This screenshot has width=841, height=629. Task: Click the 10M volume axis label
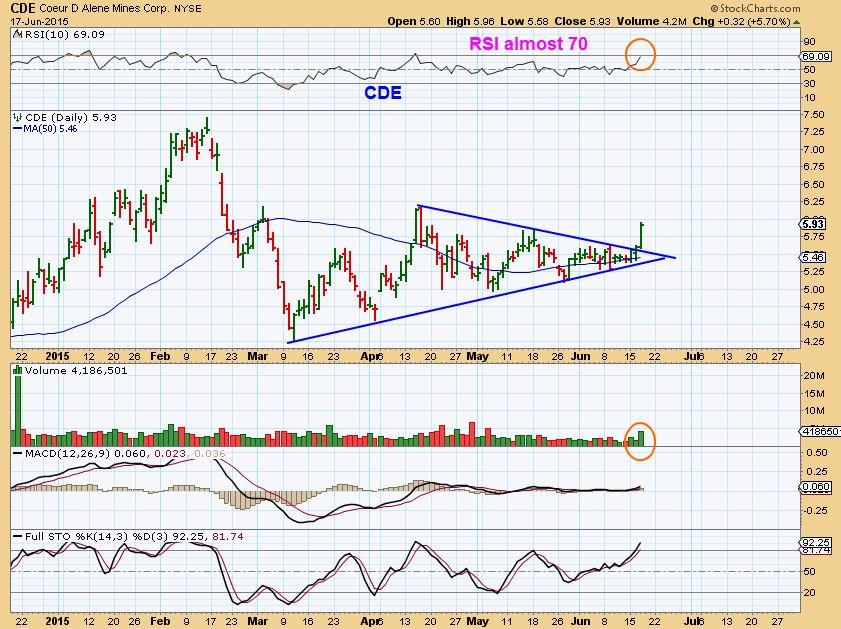coord(814,411)
